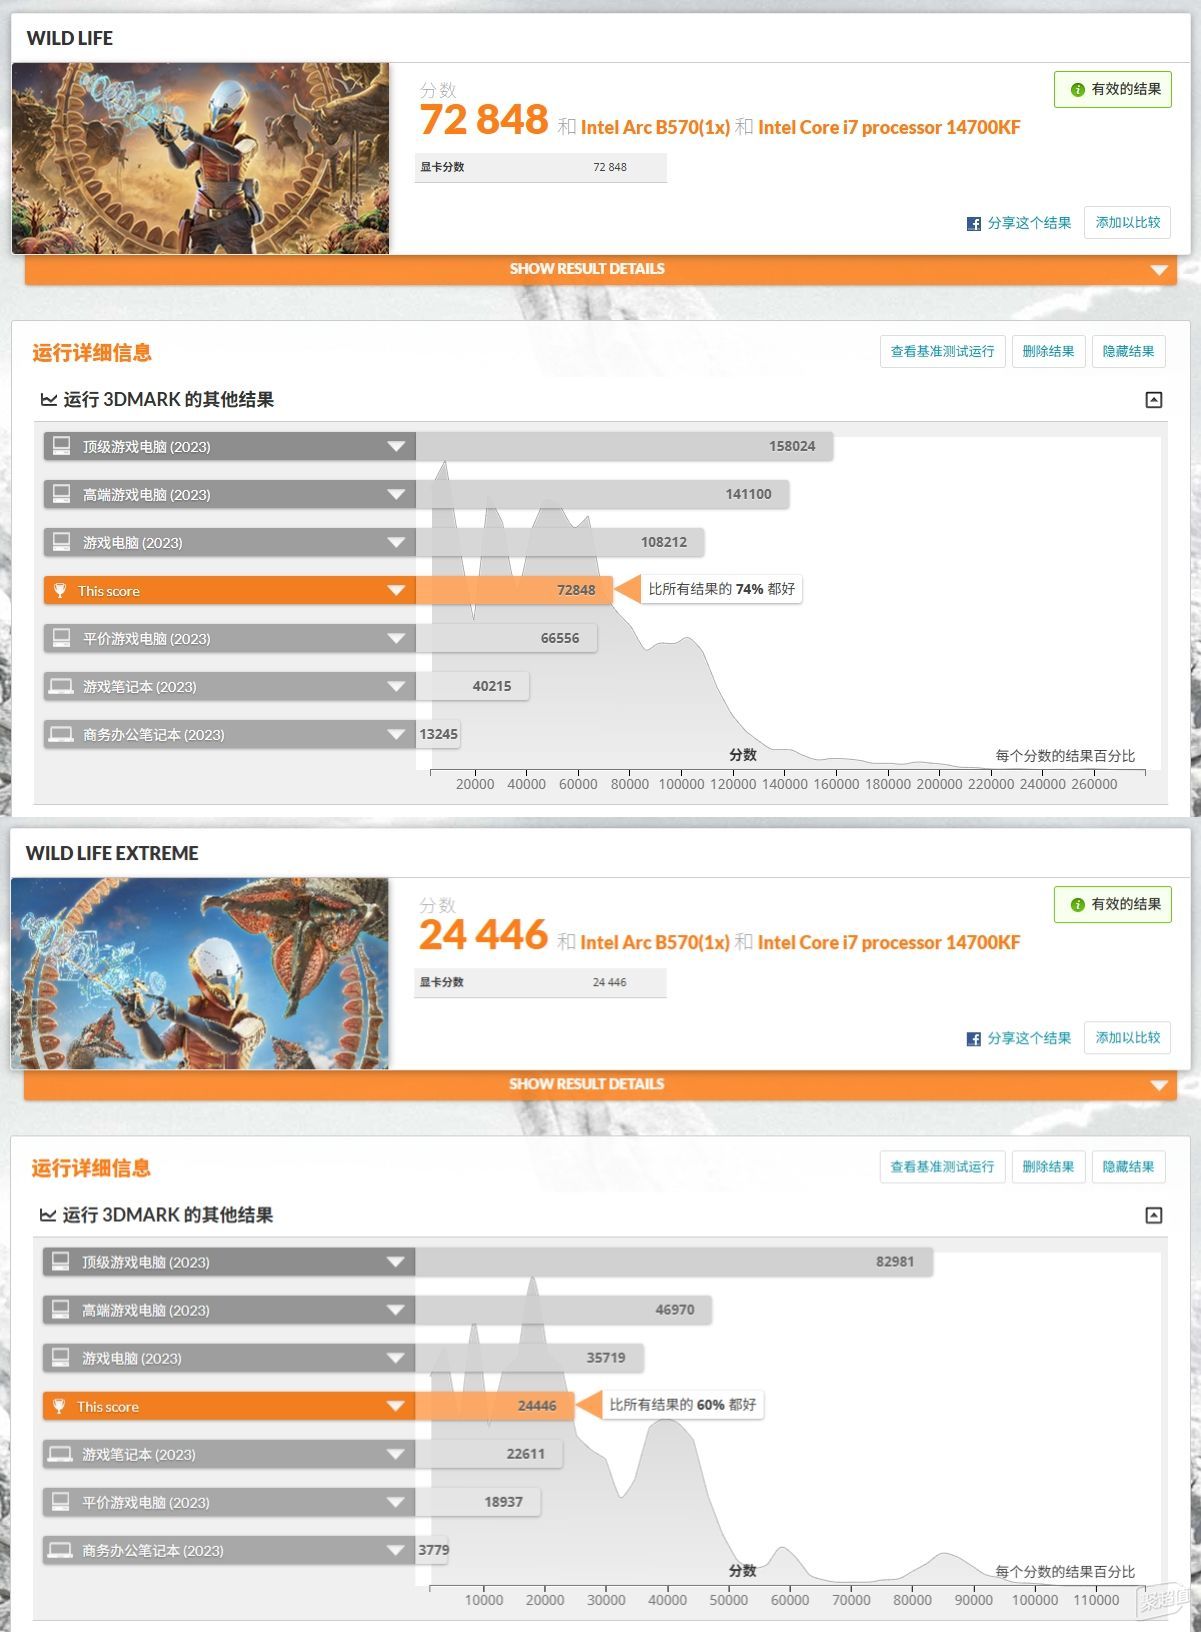Viewport: 1201px width, 1632px height.
Task: Click desktop icon on Wild Life Extreme 顶级游戏电脑 row
Action: pyautogui.click(x=61, y=1261)
